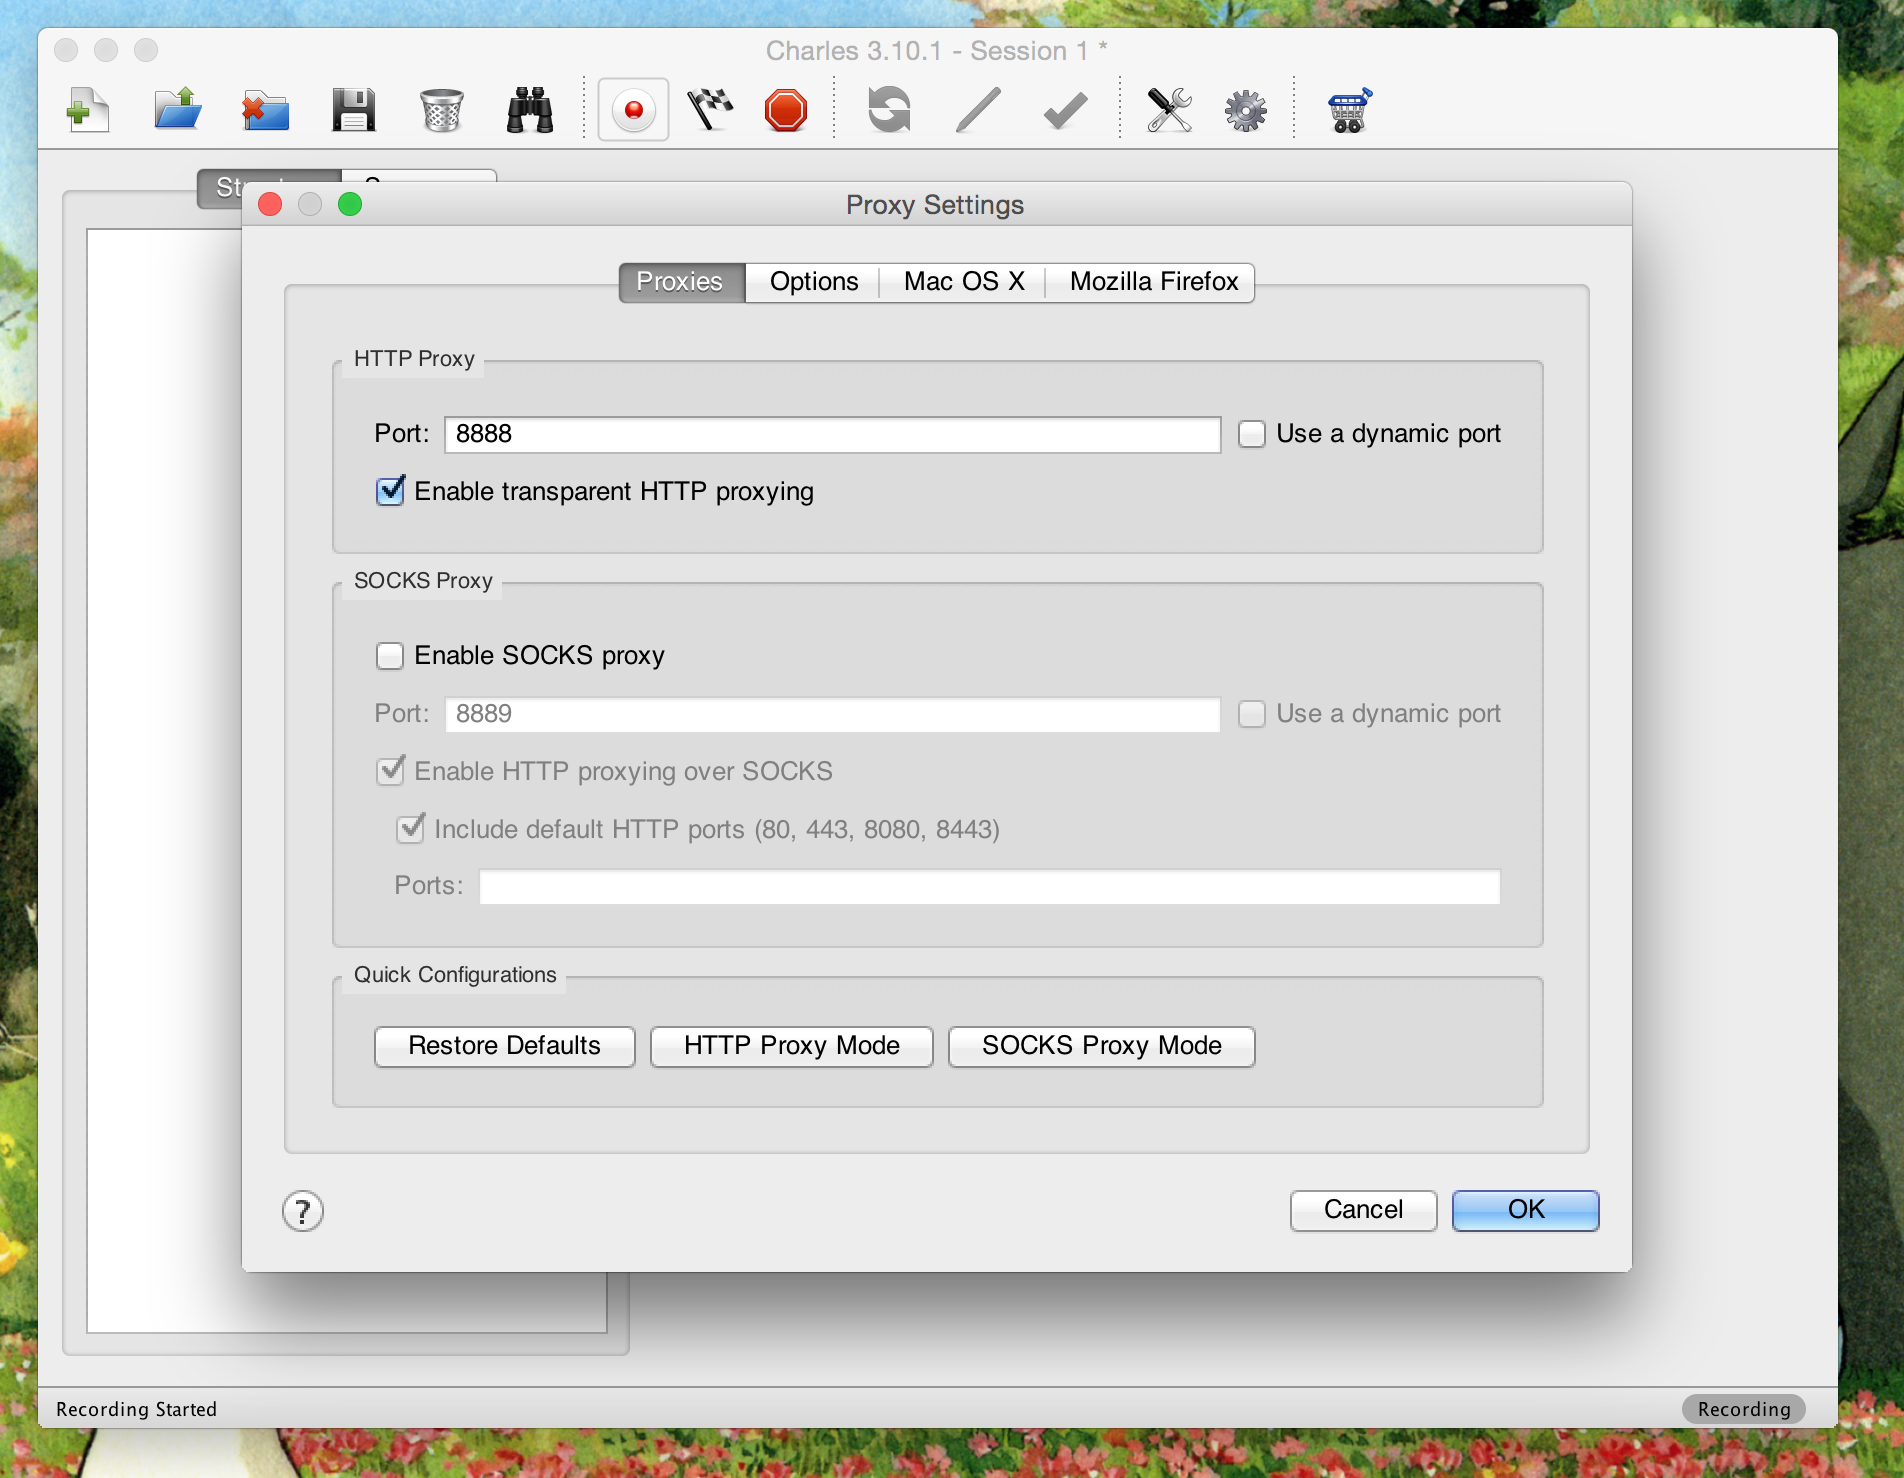Uncheck Enable transparent HTTP proxying
Viewport: 1904px width, 1478px height.
coord(390,491)
